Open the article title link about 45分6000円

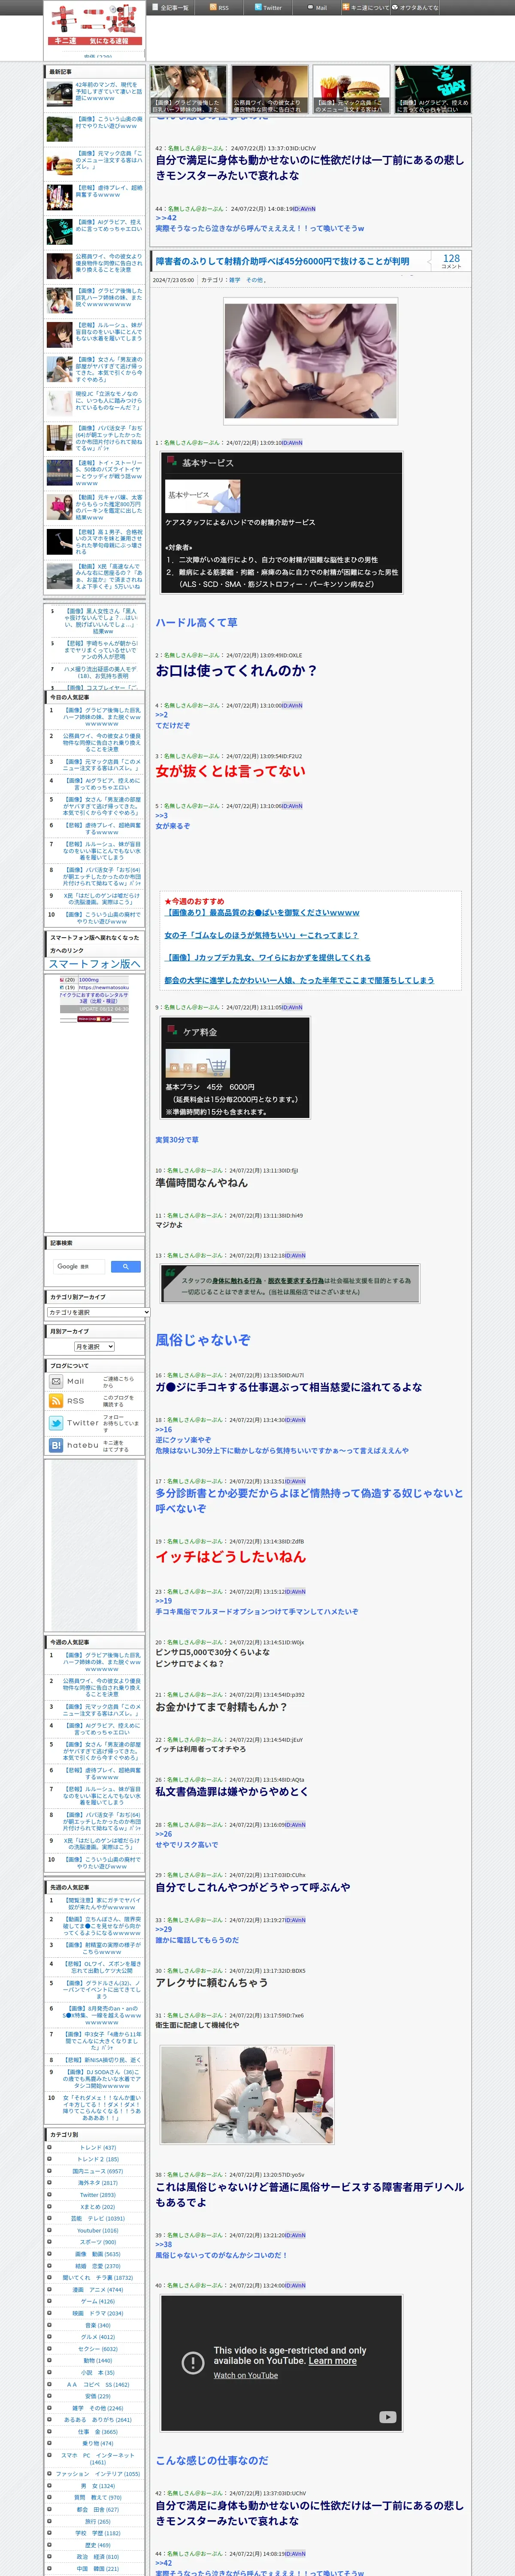coord(282,261)
